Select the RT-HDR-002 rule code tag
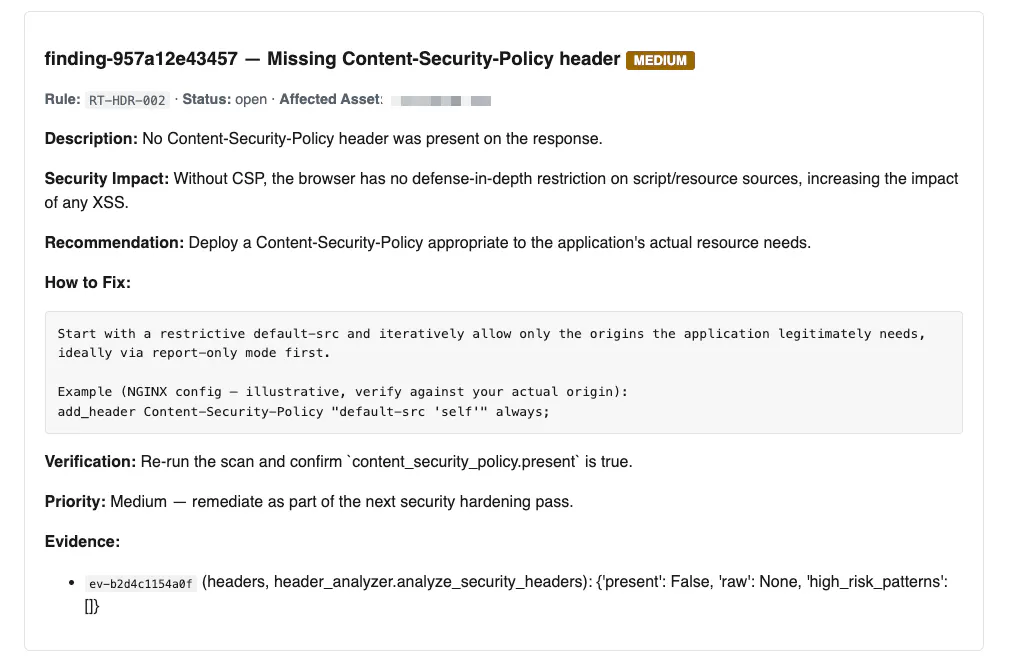The width and height of the screenshot is (1025, 663). pyautogui.click(x=127, y=100)
